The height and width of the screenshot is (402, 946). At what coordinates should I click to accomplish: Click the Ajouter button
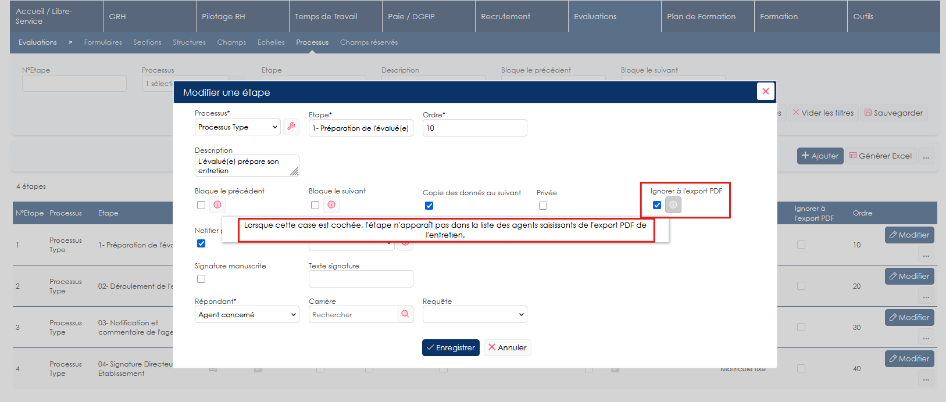coord(820,156)
